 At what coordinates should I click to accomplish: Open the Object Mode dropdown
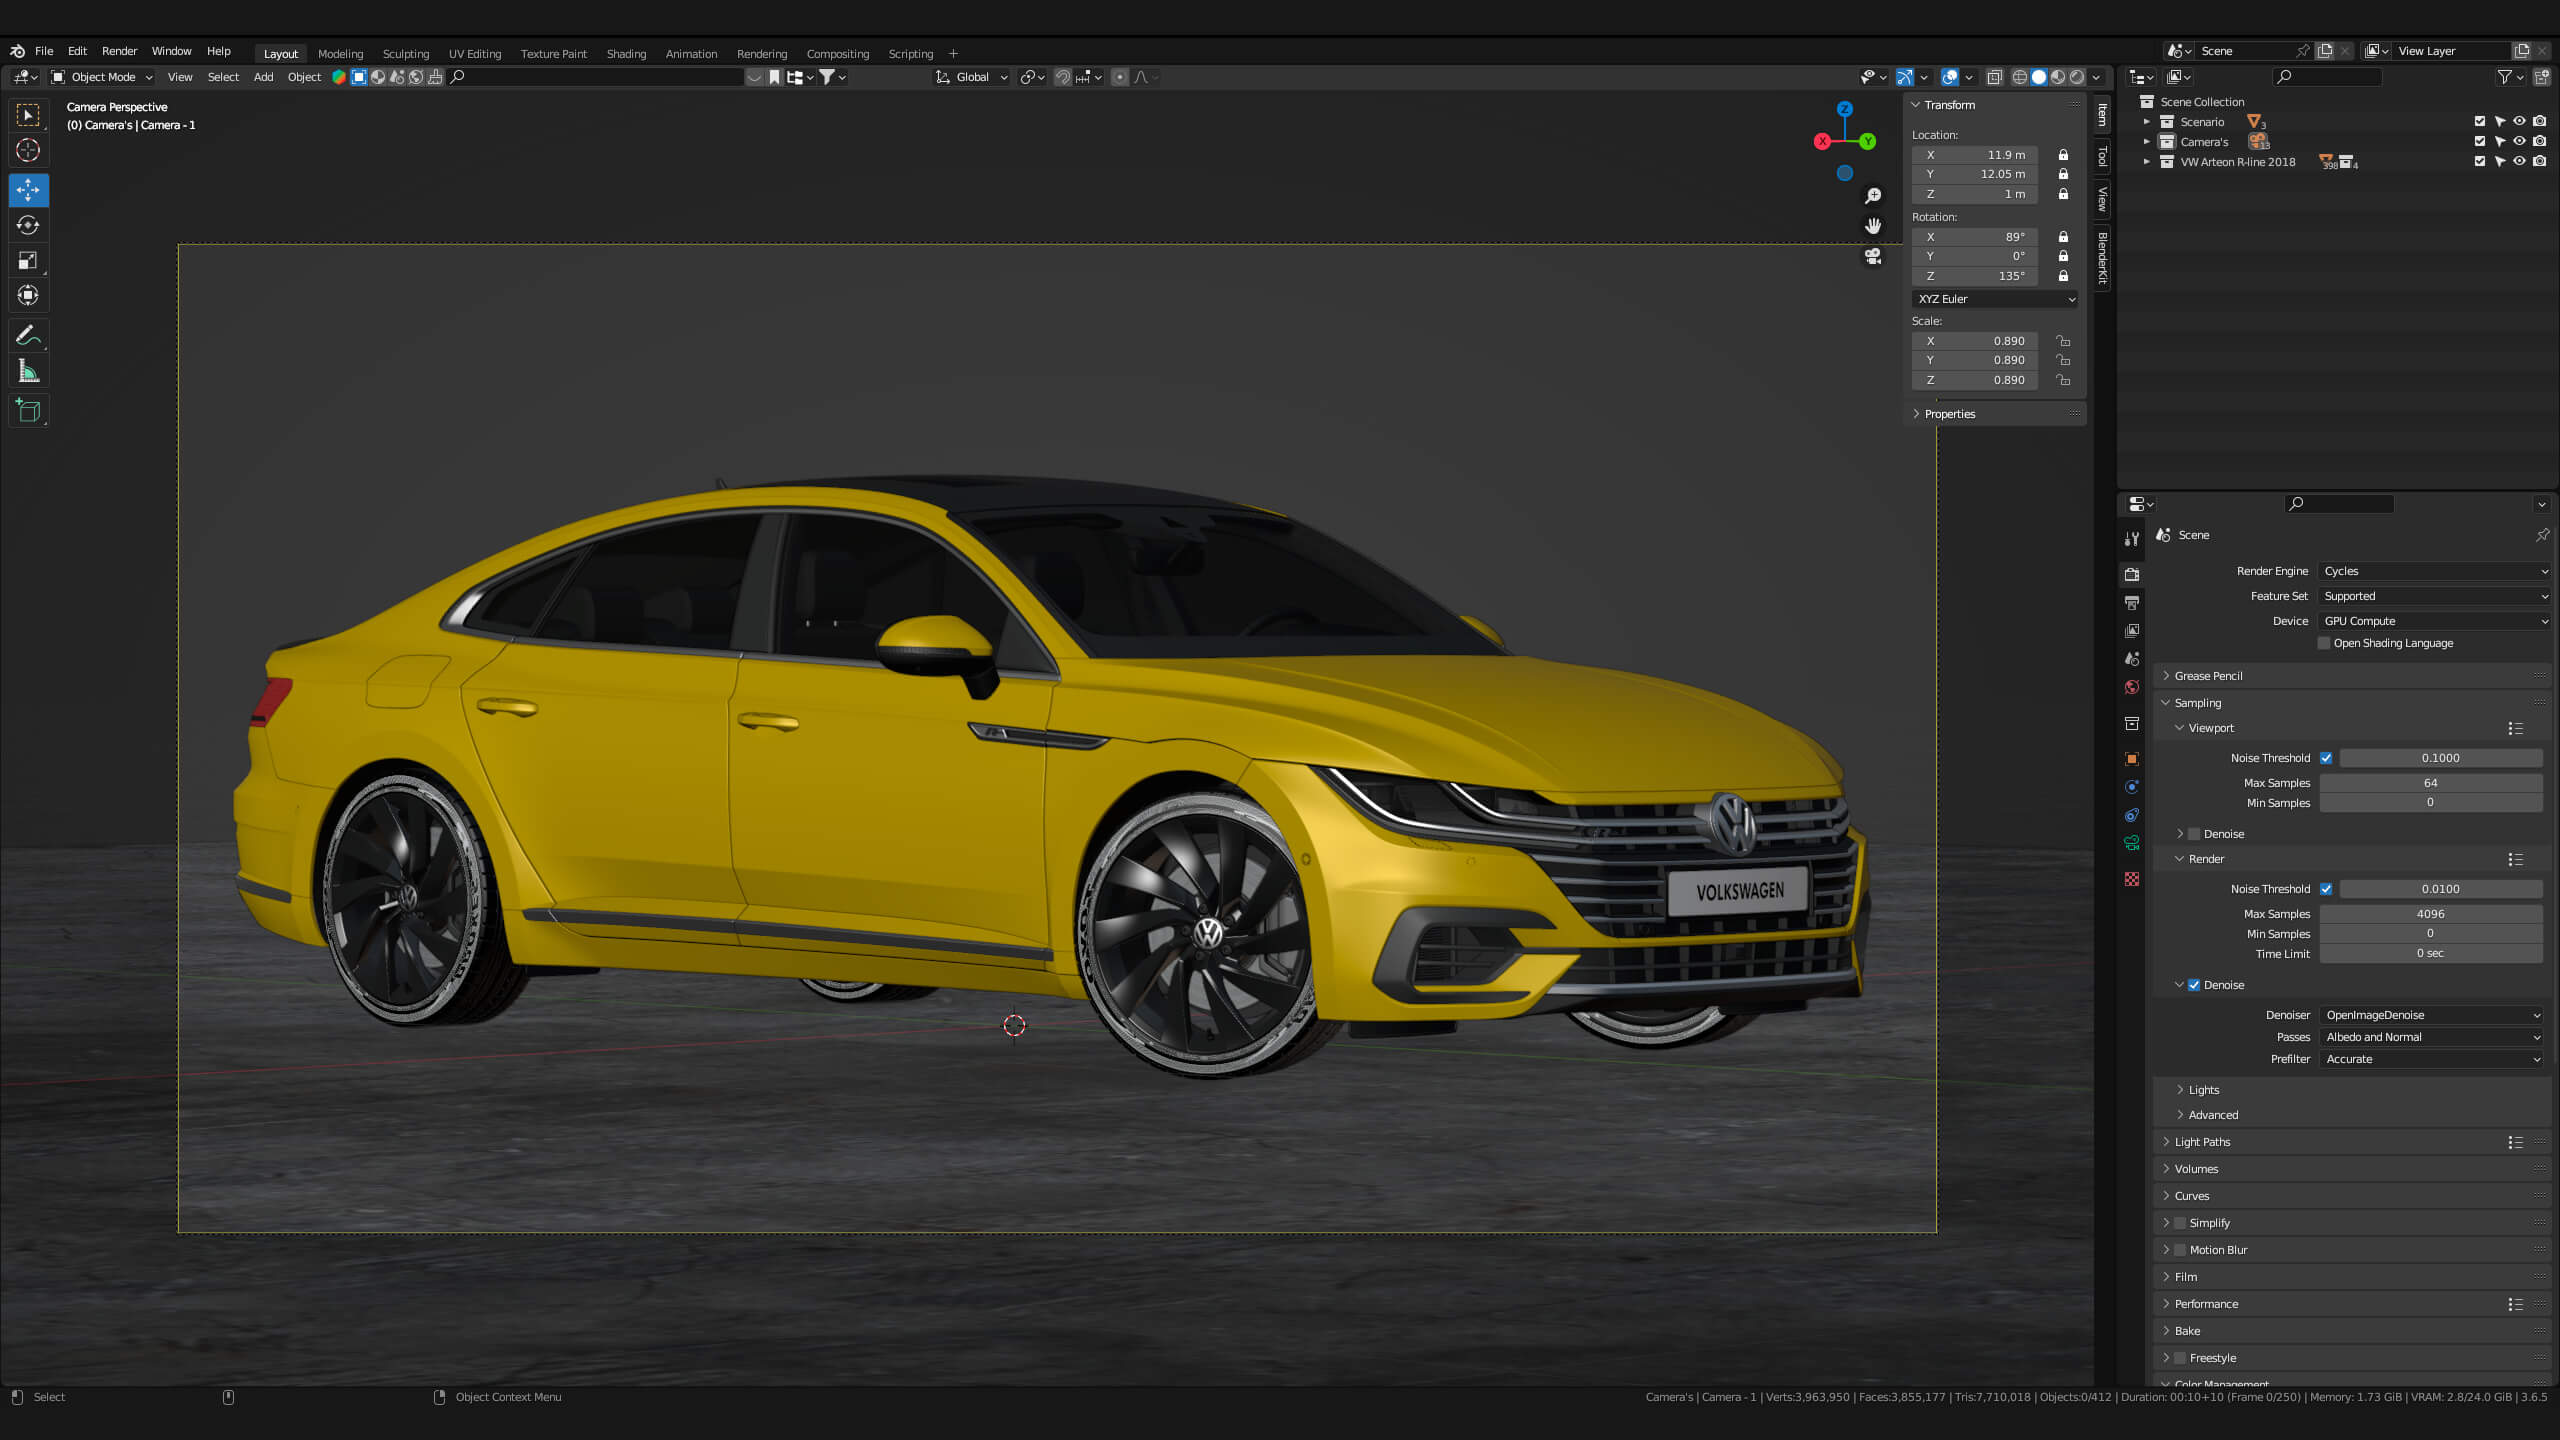102,77
